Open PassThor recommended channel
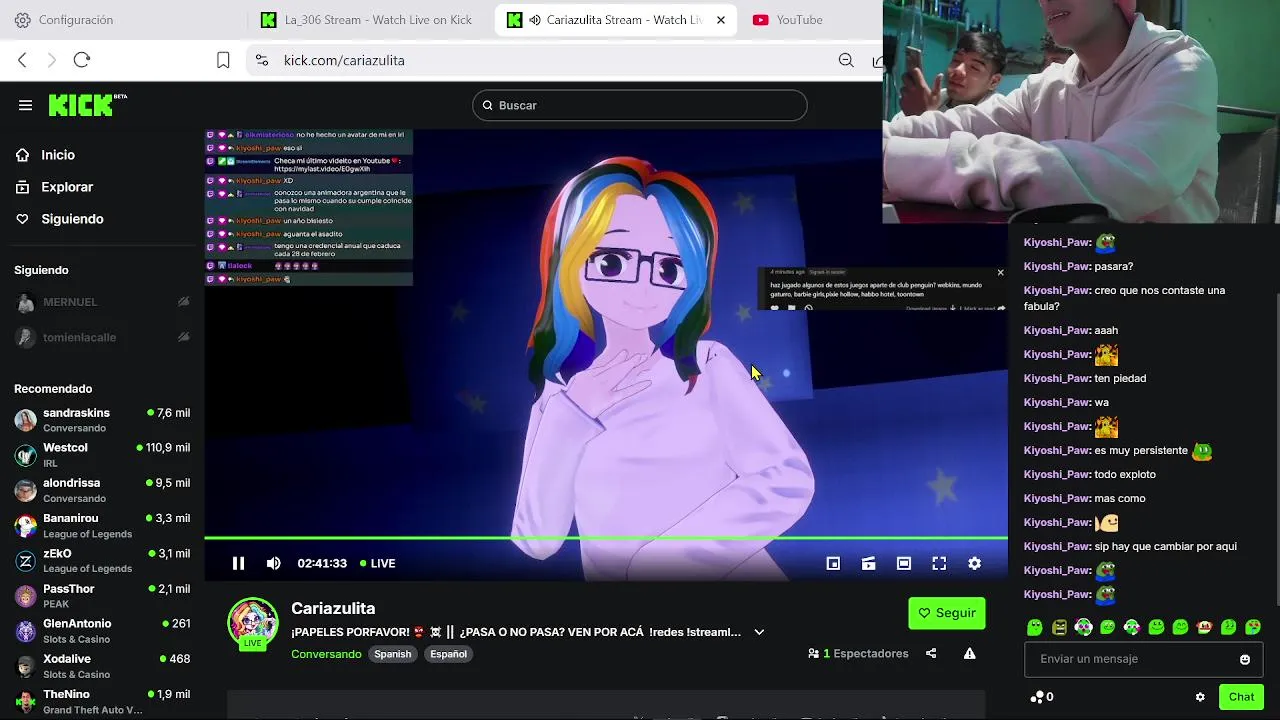This screenshot has height=720, width=1280. [102, 596]
